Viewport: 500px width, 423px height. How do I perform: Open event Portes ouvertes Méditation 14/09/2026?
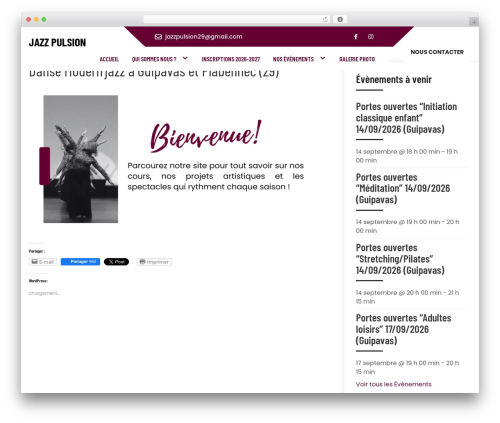(403, 188)
